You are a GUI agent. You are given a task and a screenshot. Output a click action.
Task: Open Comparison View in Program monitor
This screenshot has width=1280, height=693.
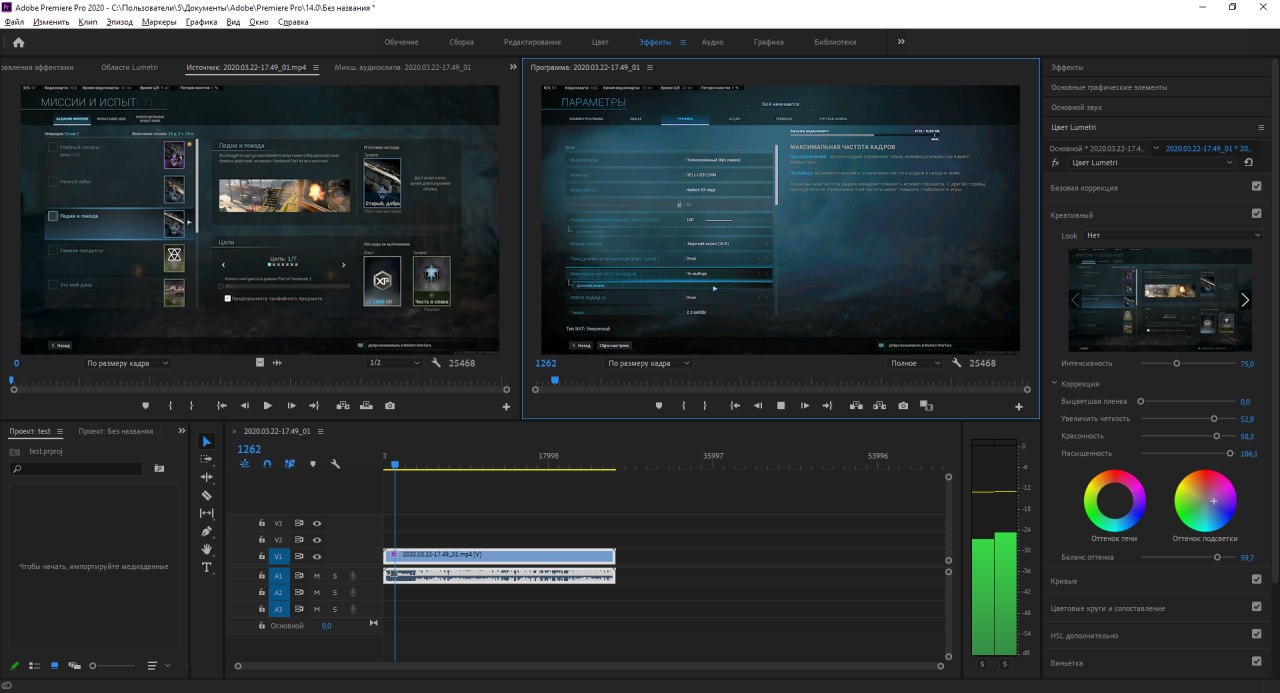pyautogui.click(x=926, y=406)
